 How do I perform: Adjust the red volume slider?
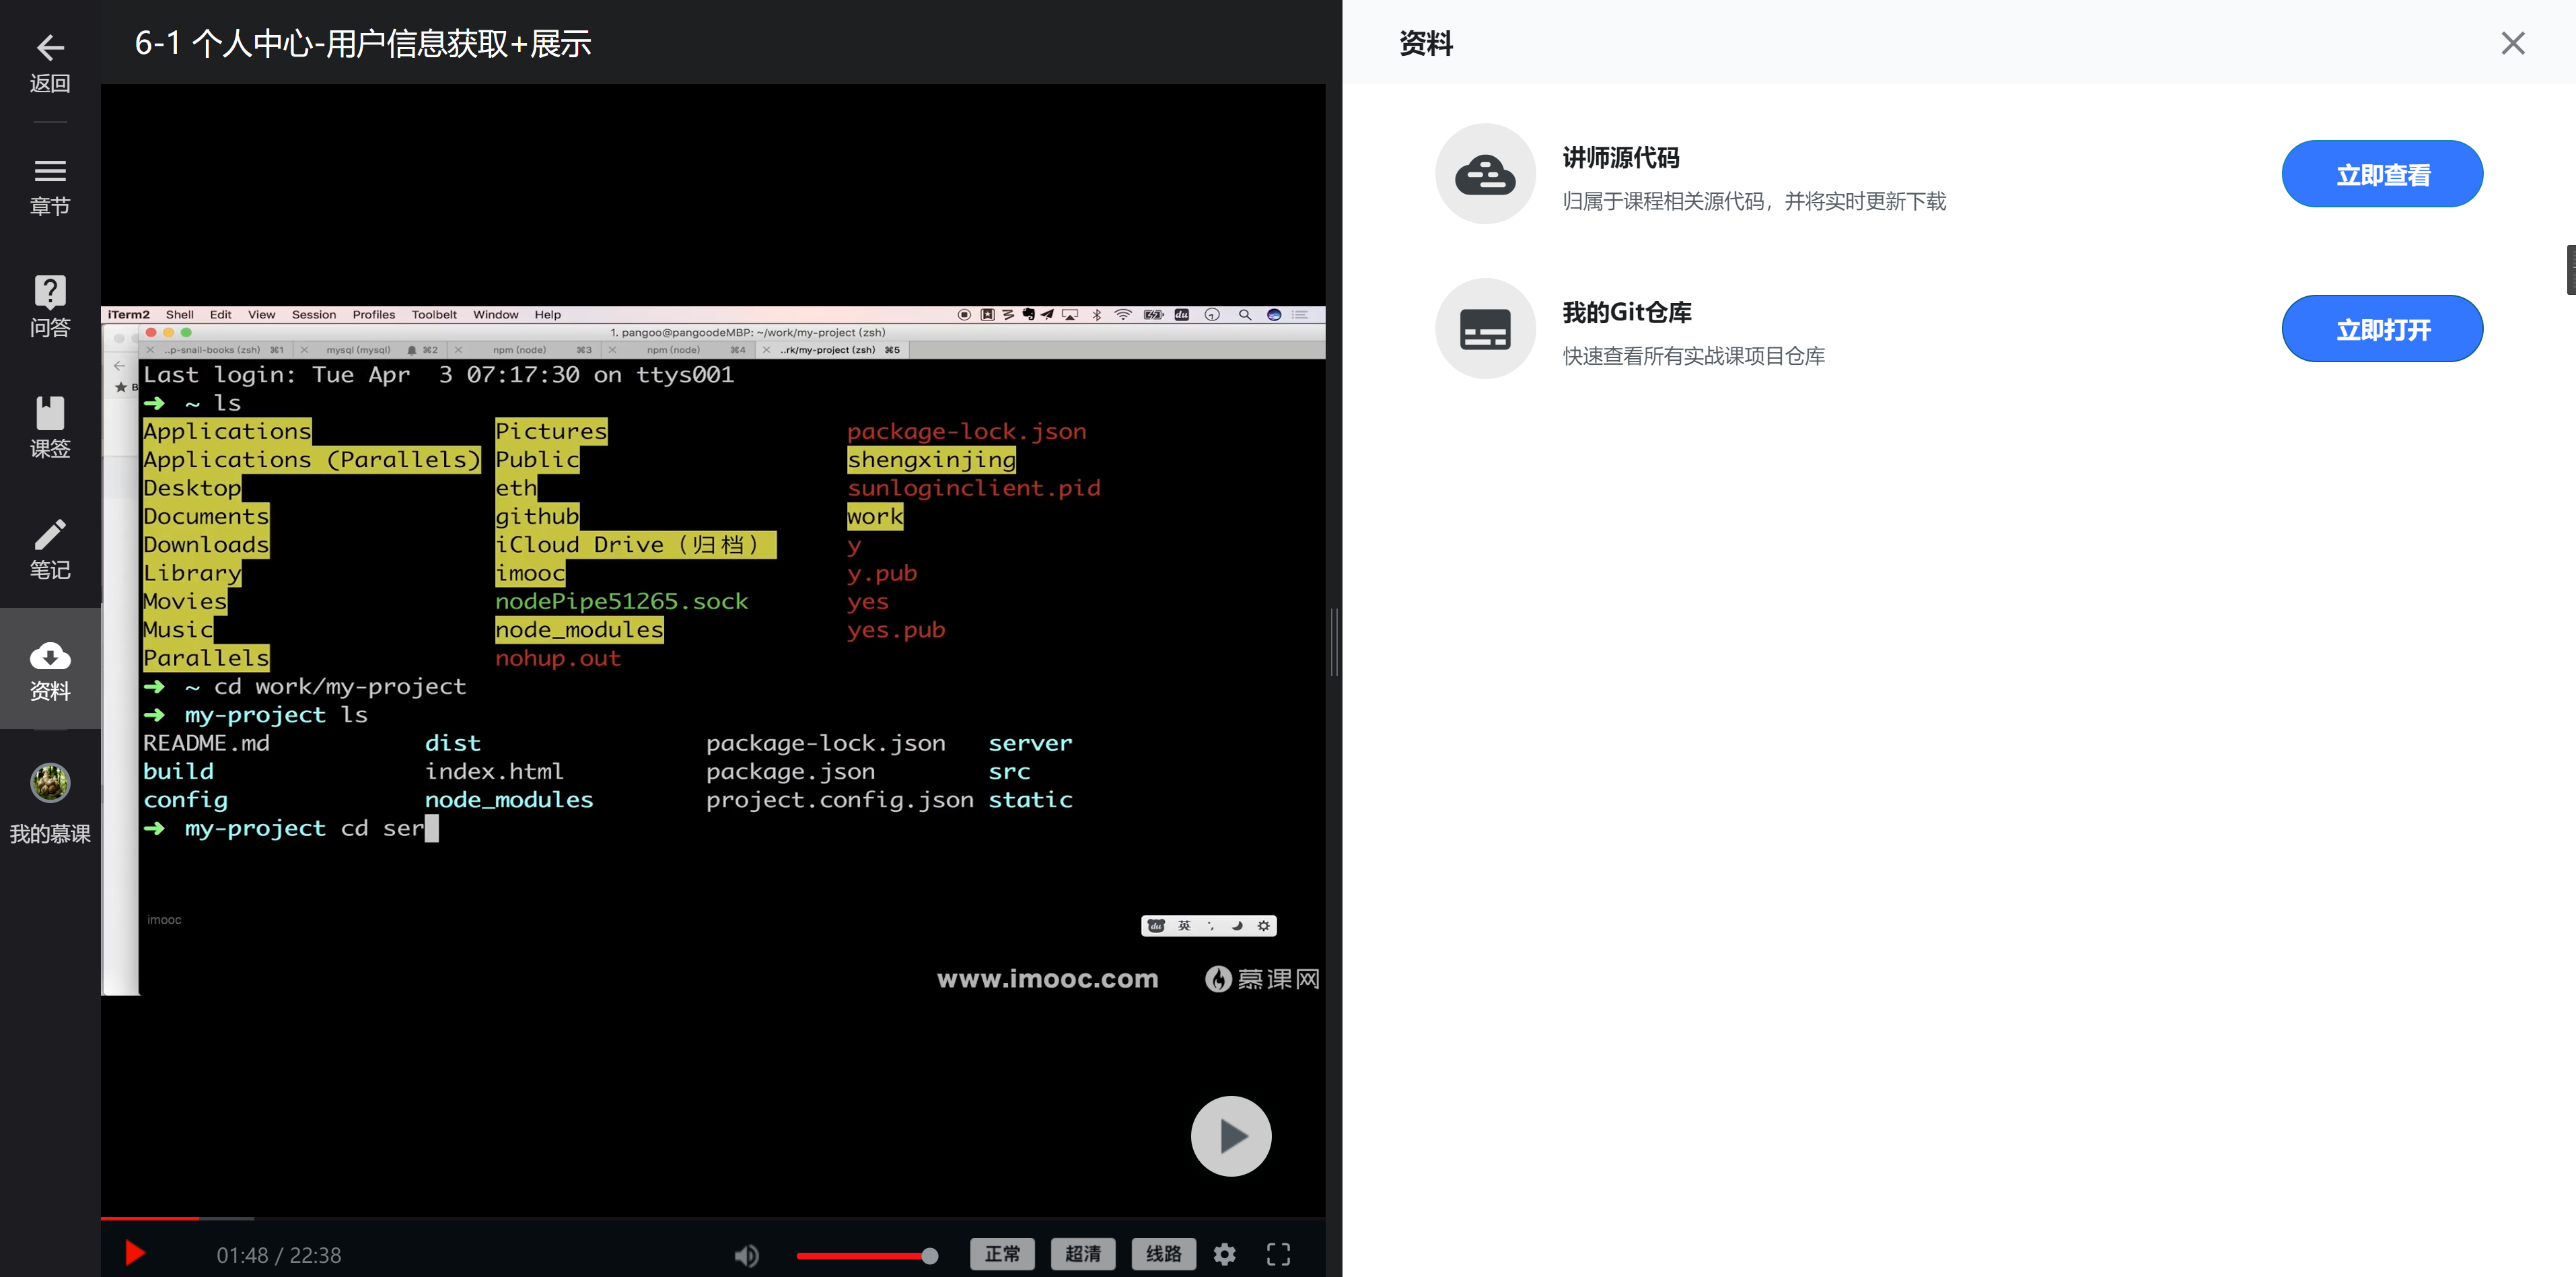(x=866, y=1256)
